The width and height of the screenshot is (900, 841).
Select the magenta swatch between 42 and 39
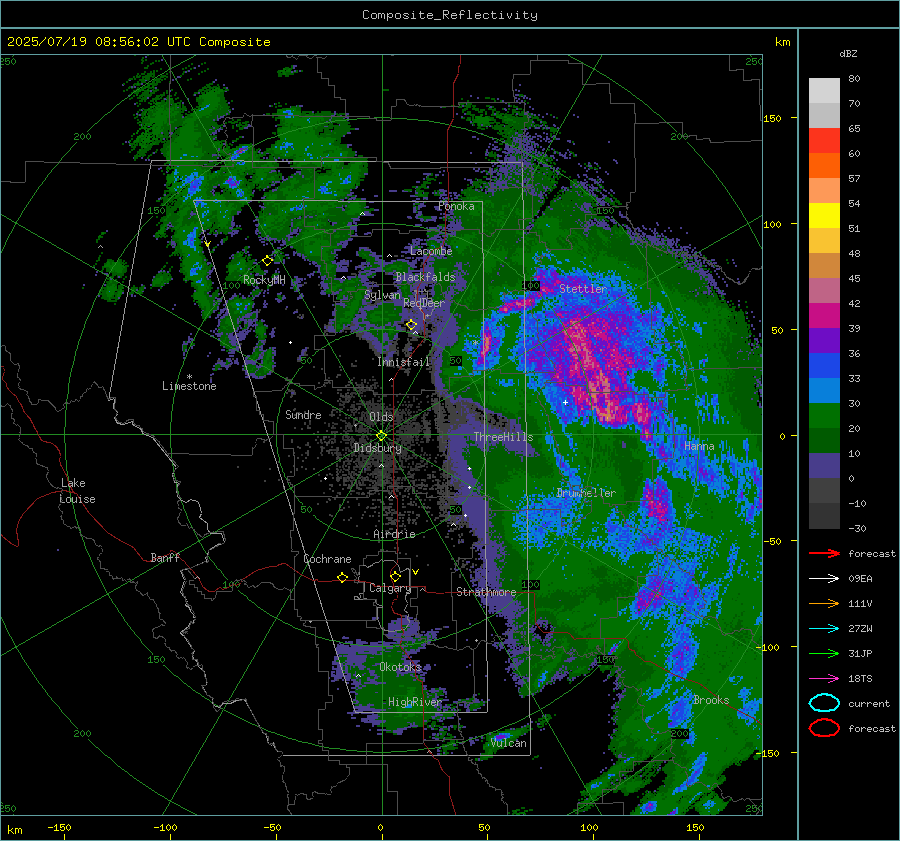point(824,315)
